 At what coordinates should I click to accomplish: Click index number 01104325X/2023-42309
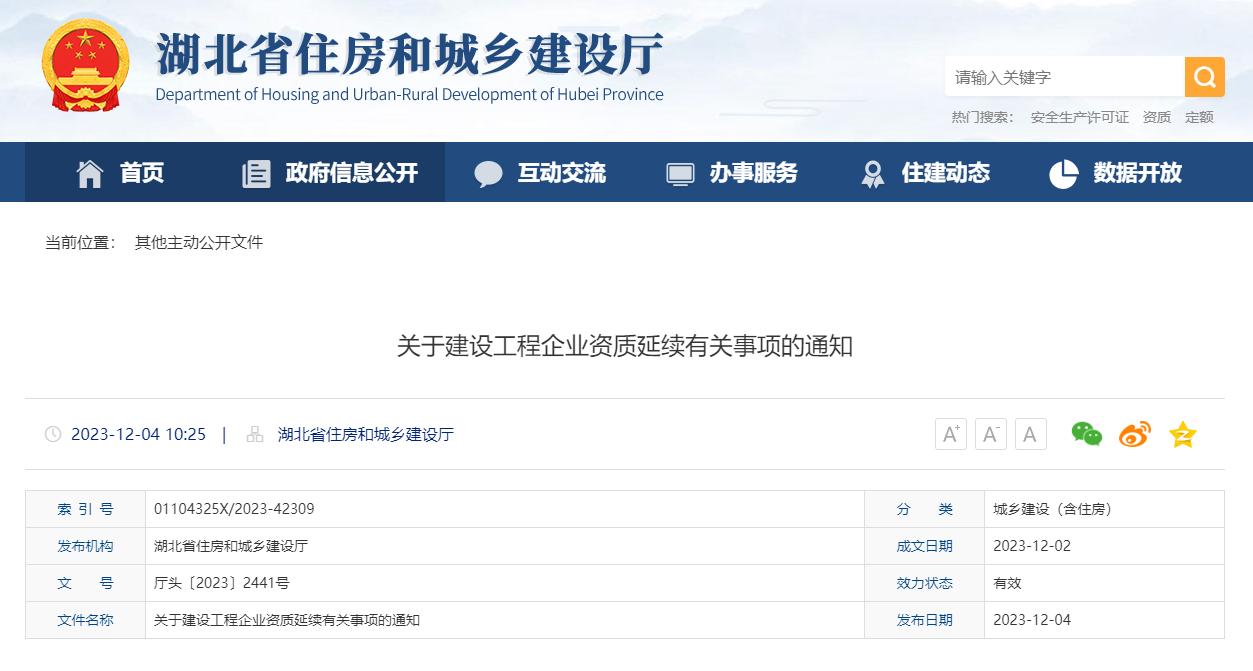(x=234, y=509)
